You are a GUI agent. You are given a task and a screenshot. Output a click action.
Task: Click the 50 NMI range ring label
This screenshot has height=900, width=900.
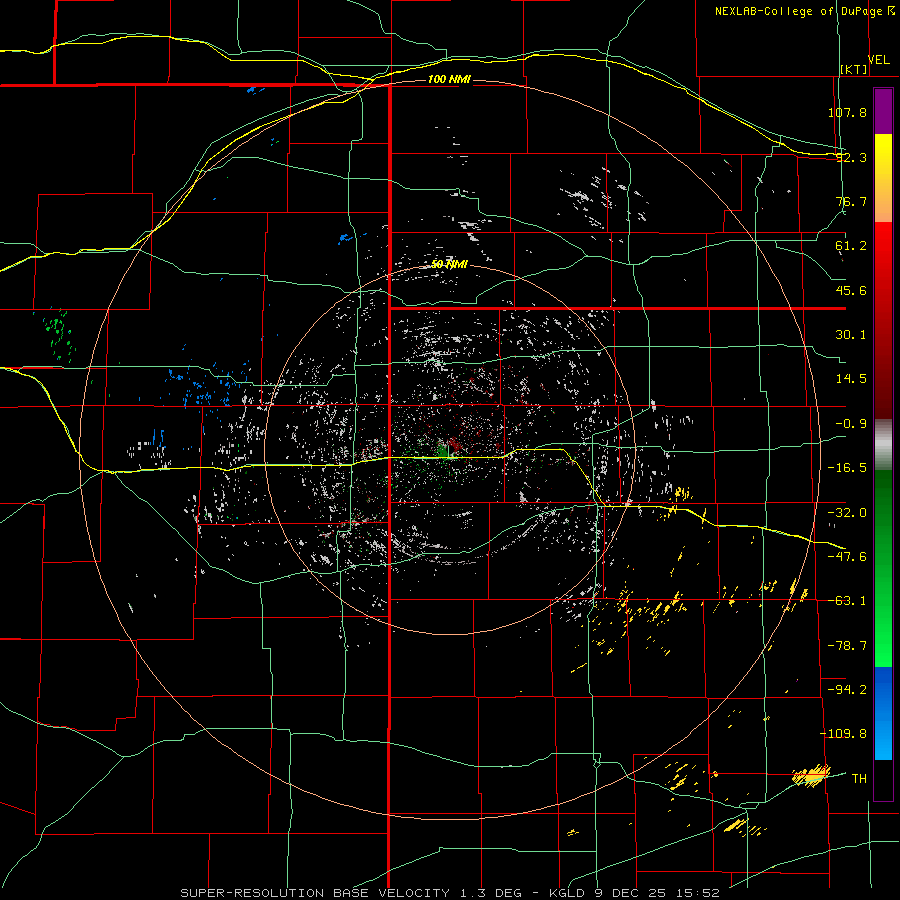point(449,265)
